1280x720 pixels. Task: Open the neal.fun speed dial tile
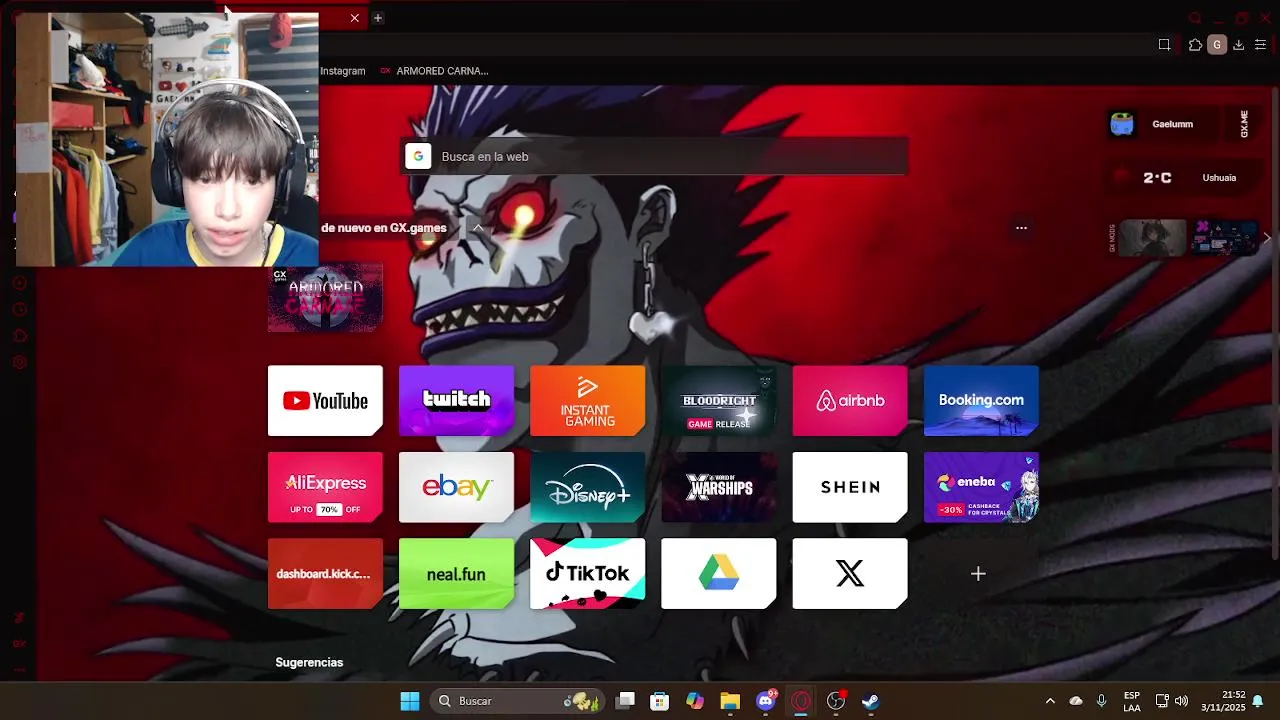tap(456, 574)
